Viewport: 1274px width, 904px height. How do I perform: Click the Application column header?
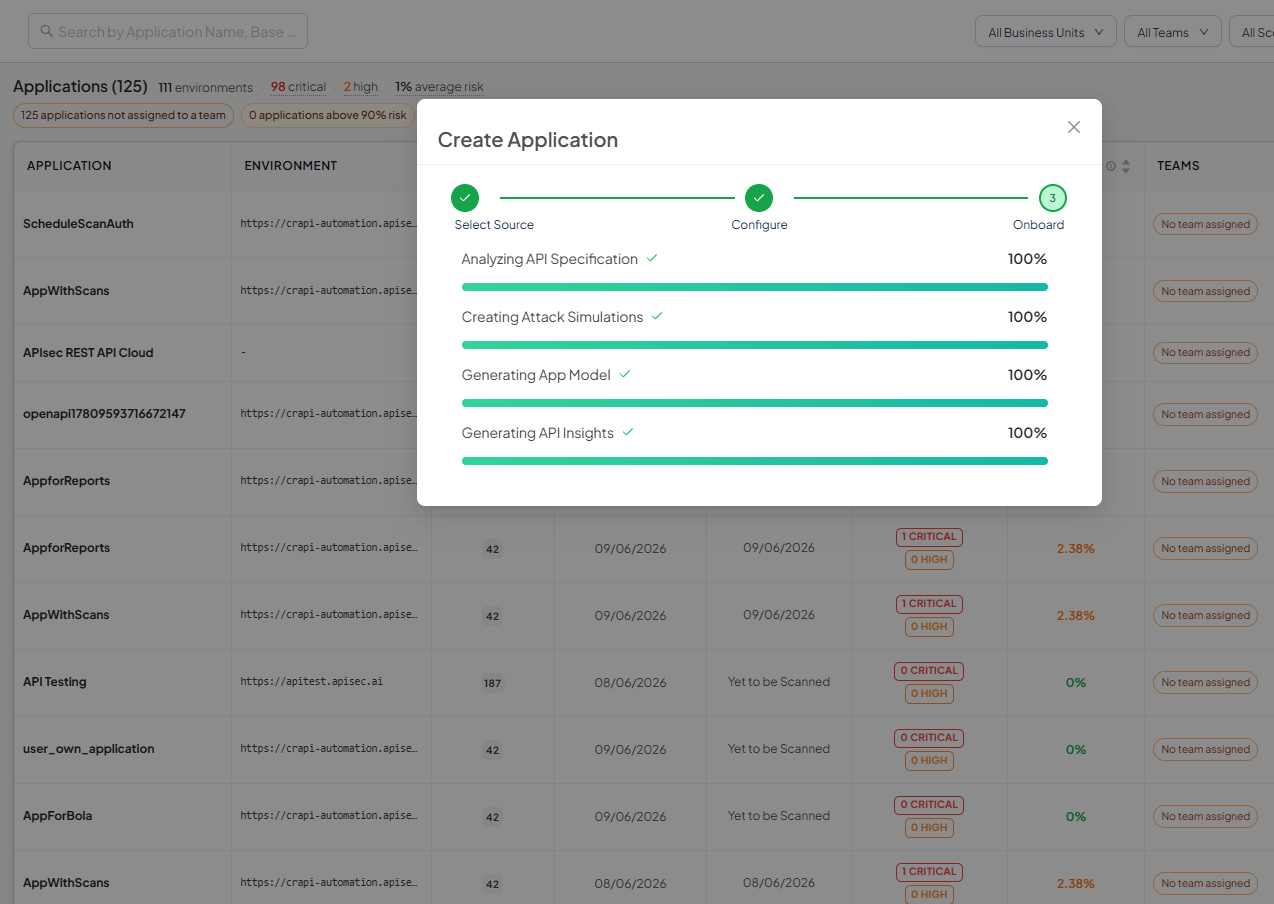coord(69,166)
